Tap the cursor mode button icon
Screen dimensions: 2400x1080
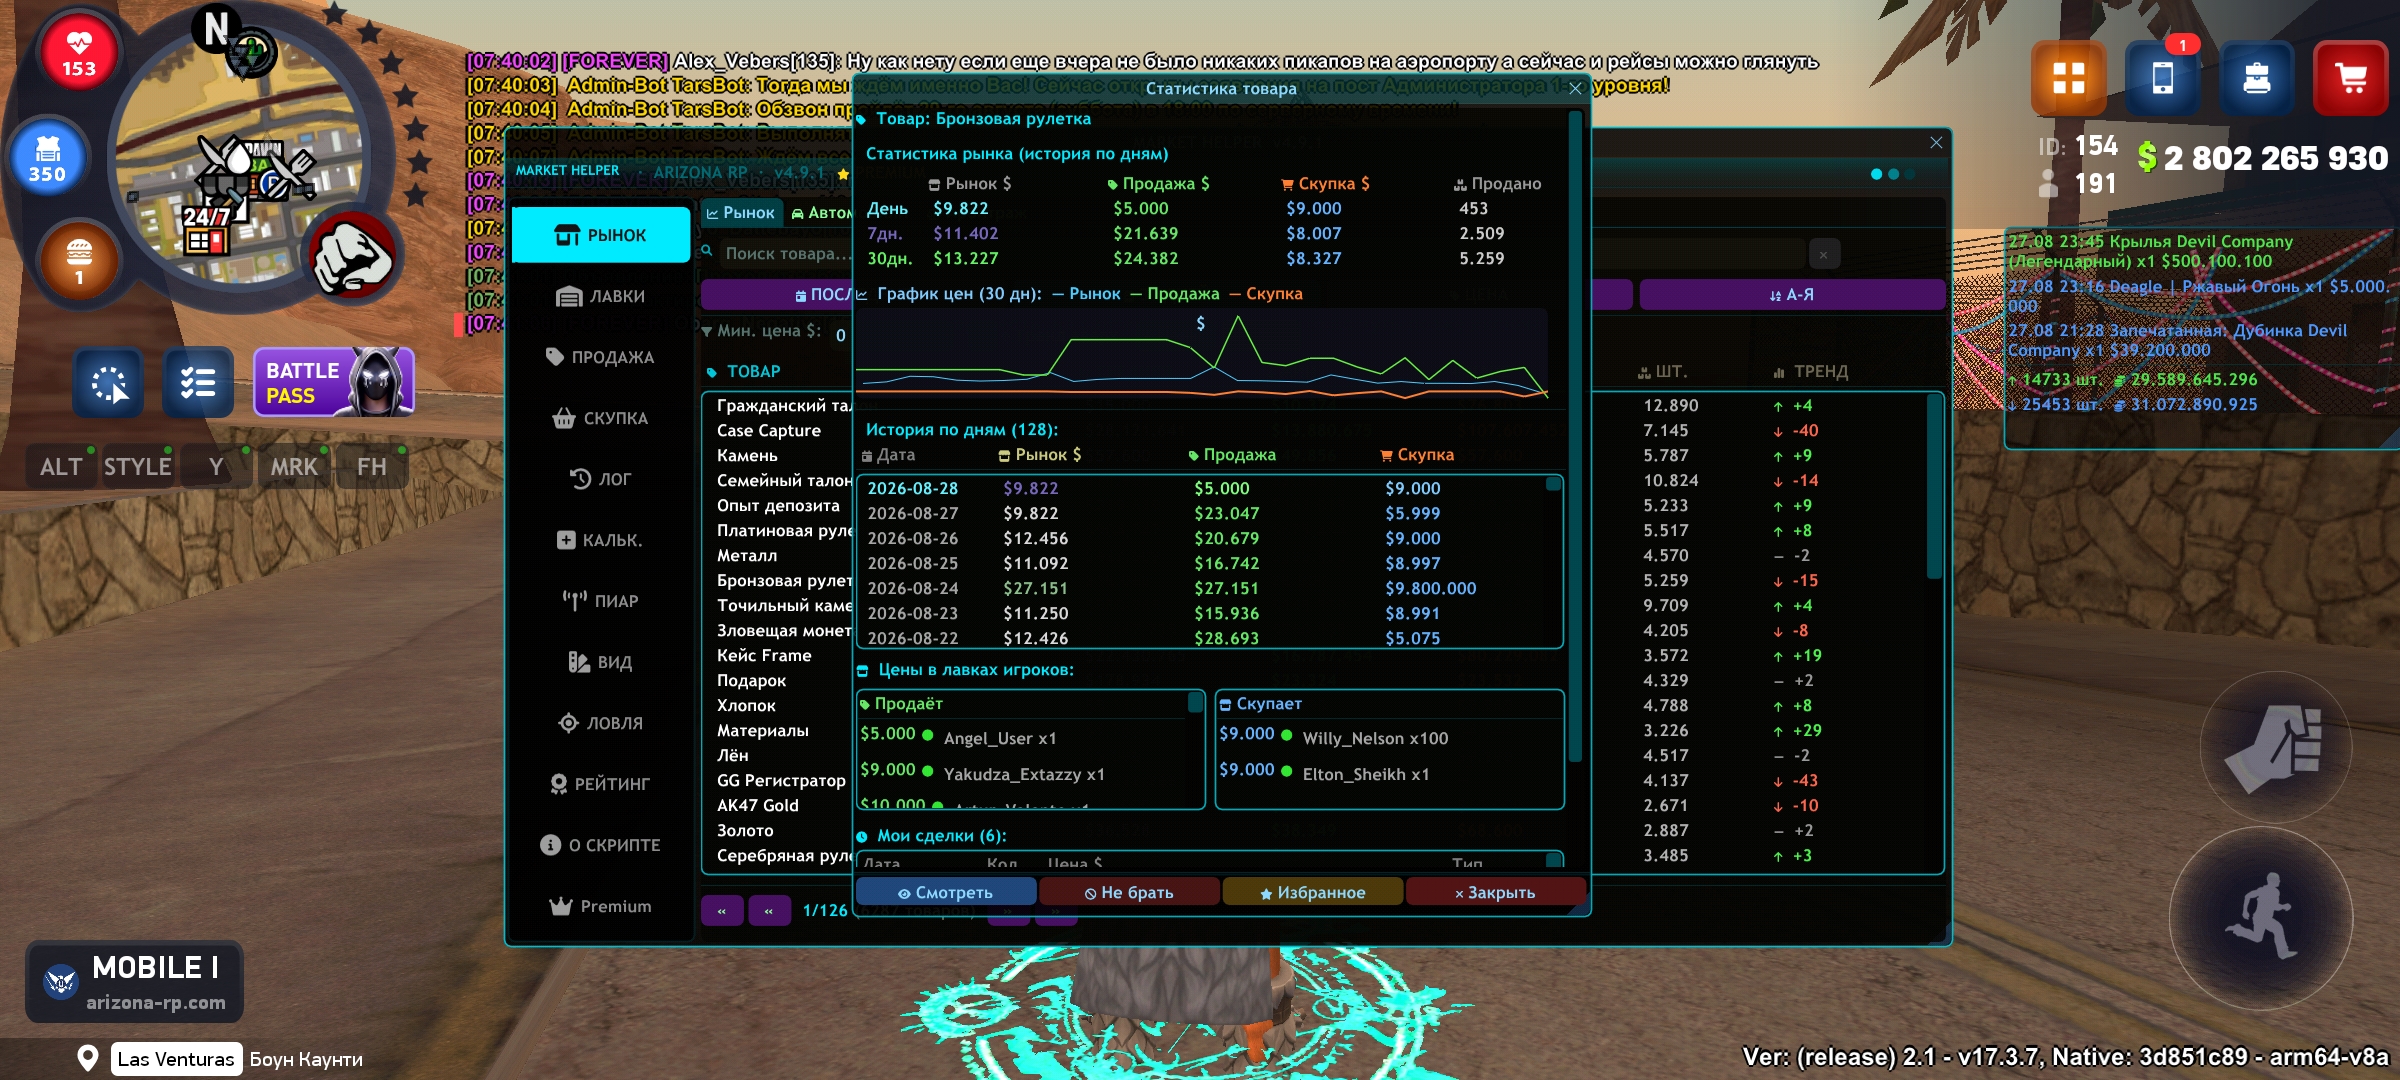pos(108,382)
